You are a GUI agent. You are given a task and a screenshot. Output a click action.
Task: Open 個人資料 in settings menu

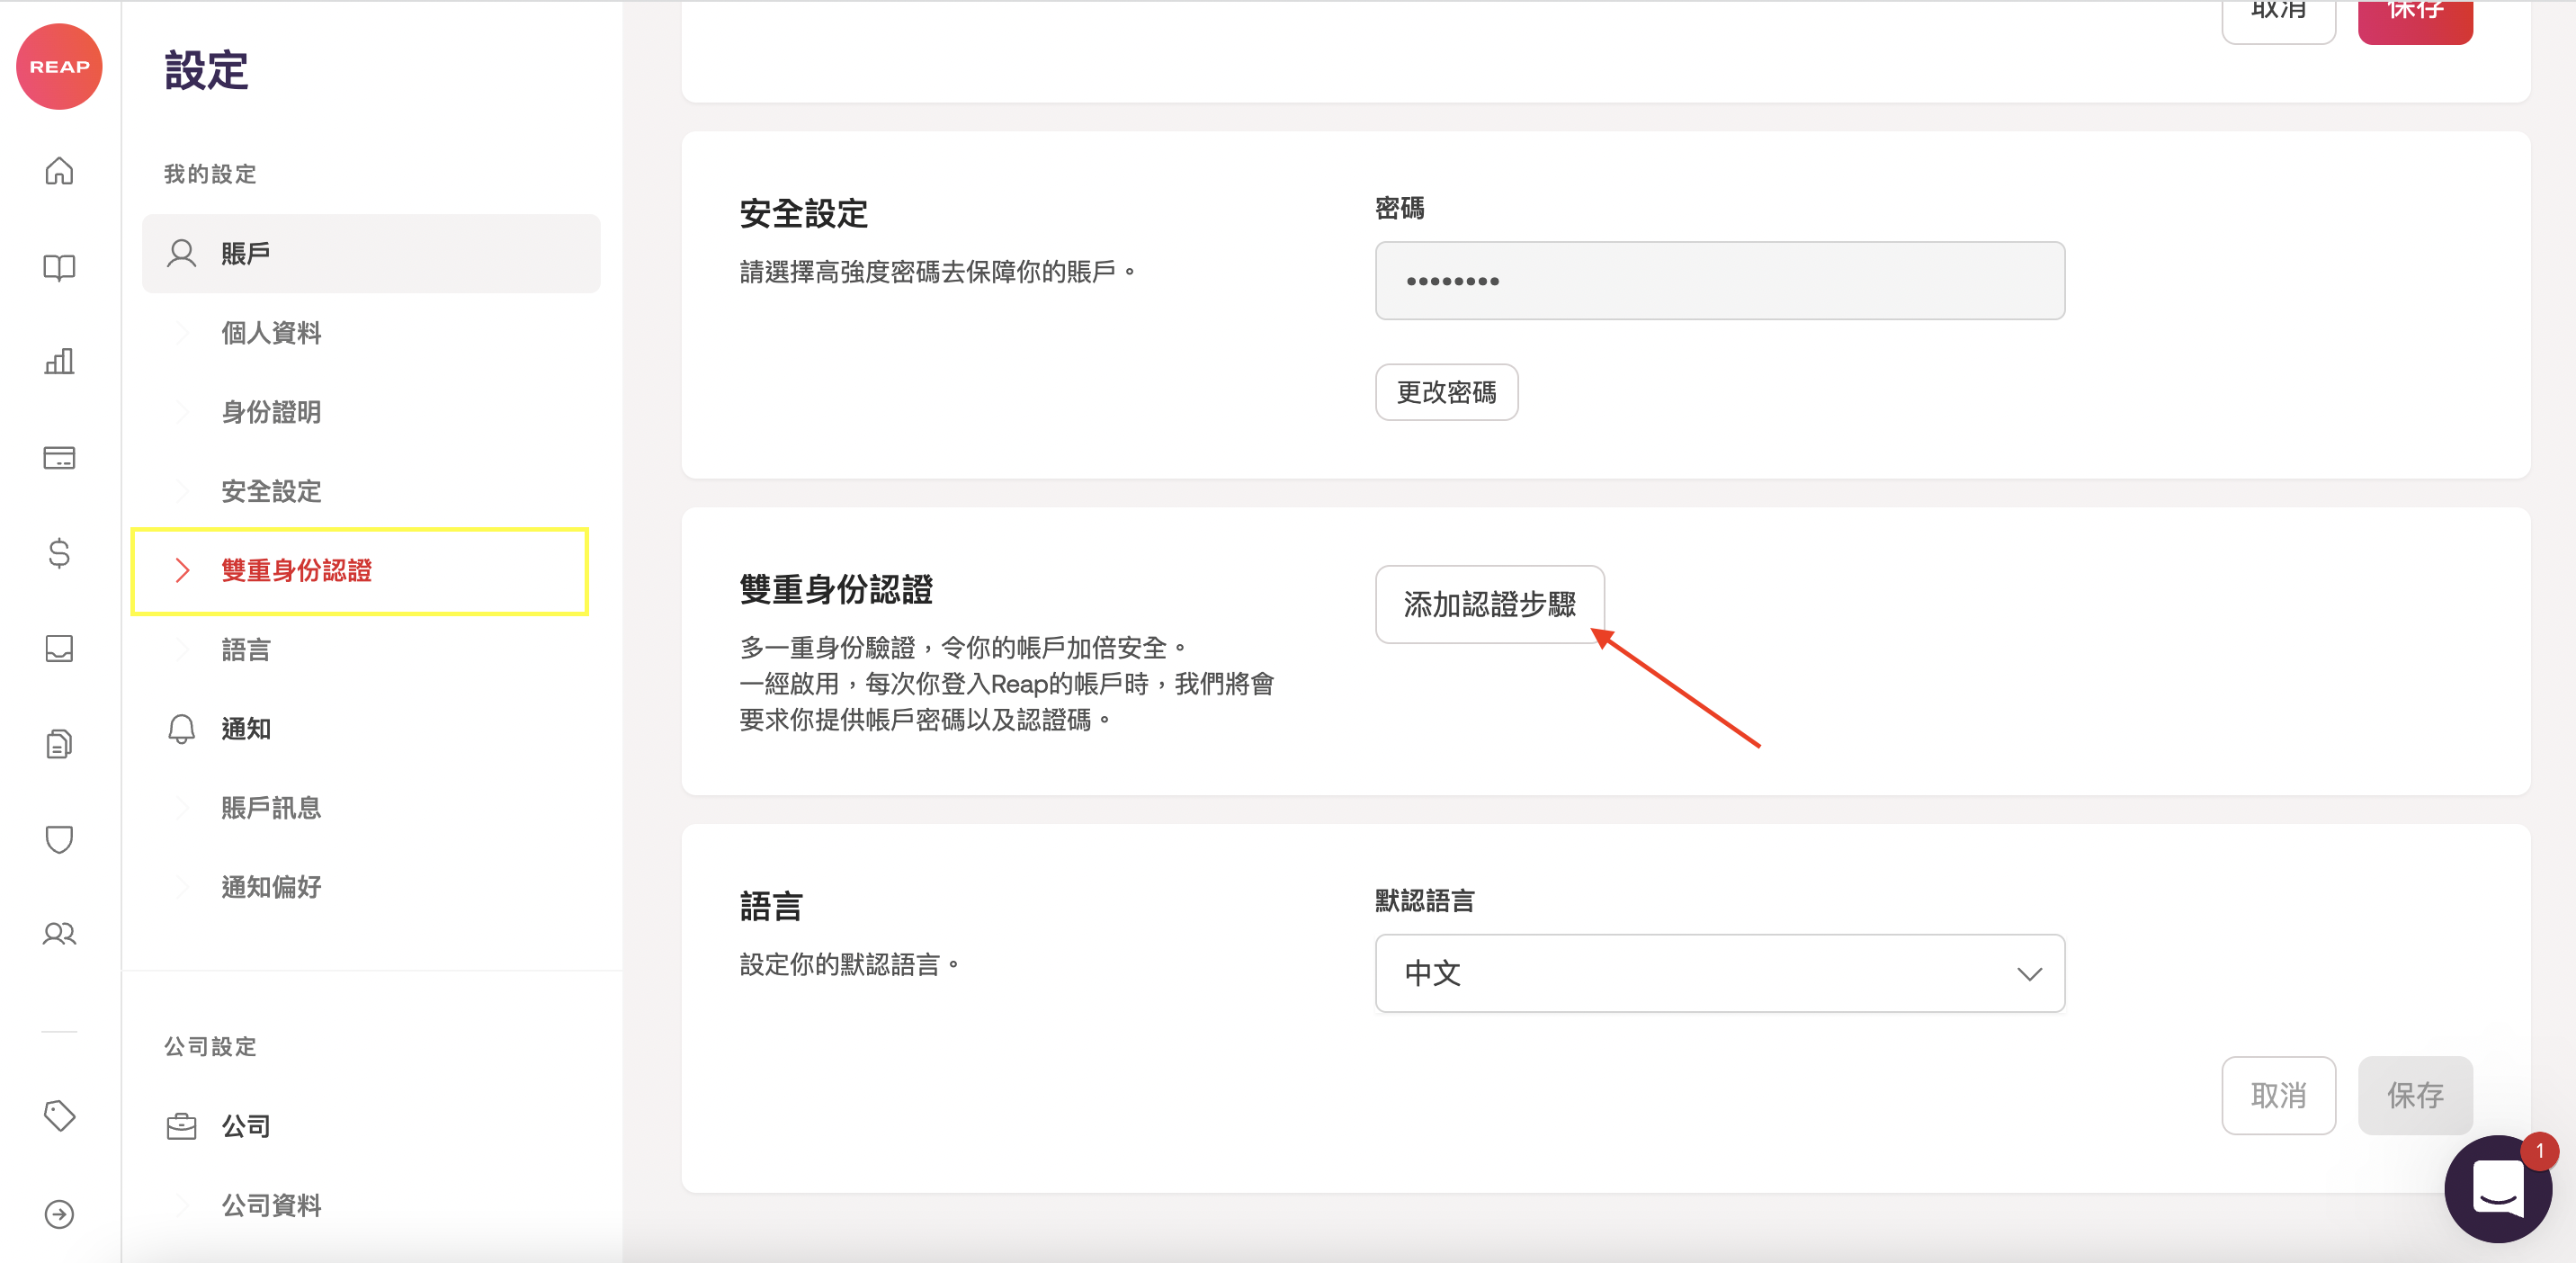coord(271,333)
